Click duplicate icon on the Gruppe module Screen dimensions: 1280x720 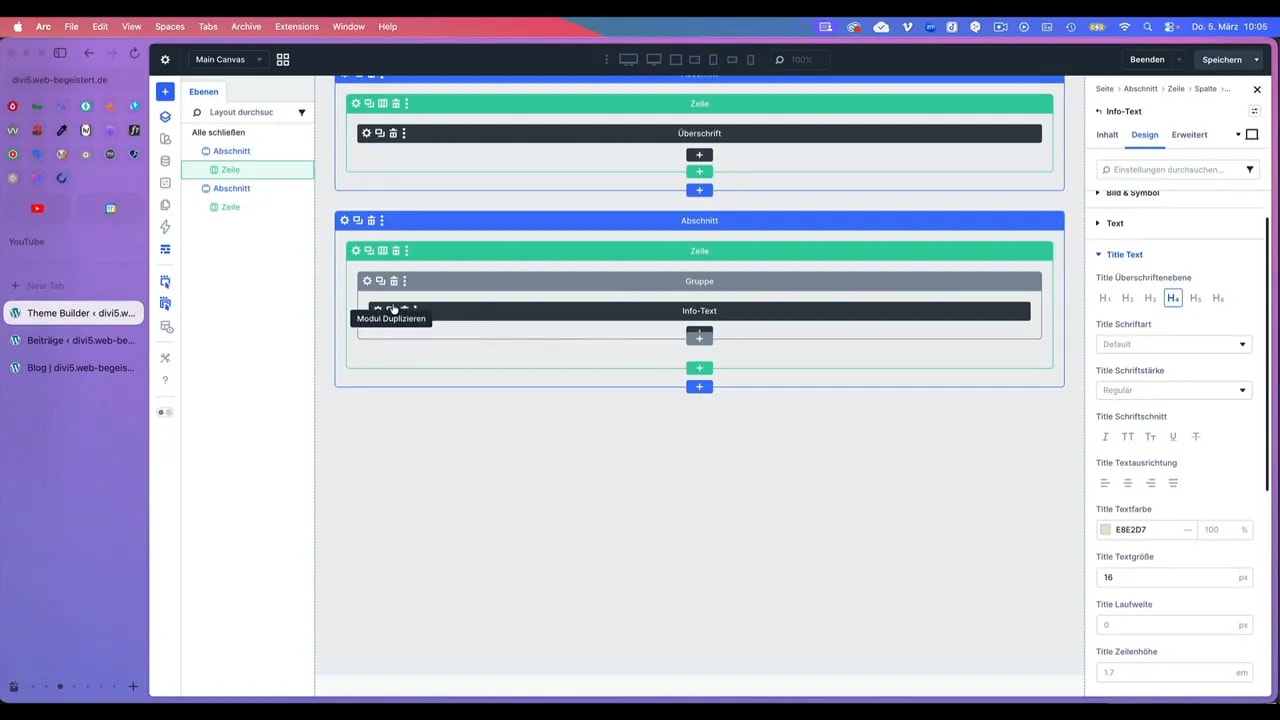coord(381,281)
